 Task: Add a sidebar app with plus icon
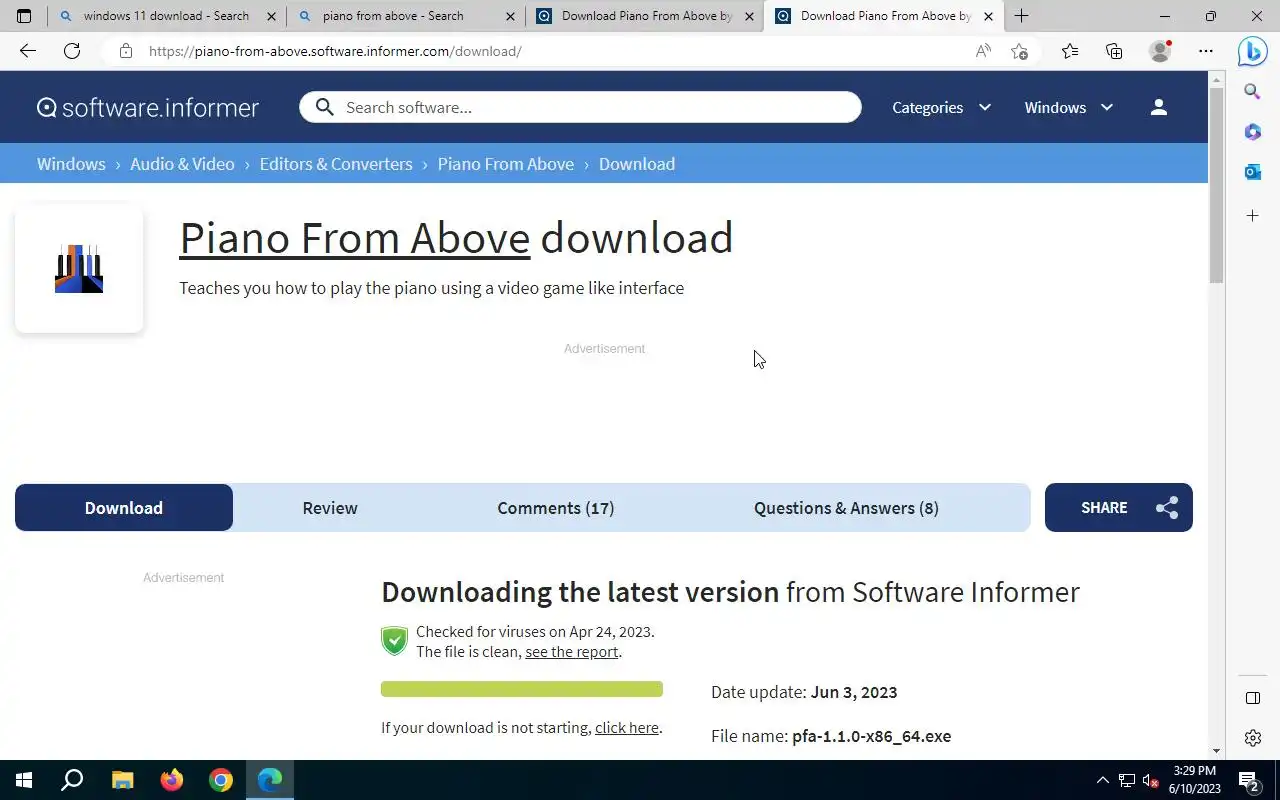click(x=1252, y=215)
